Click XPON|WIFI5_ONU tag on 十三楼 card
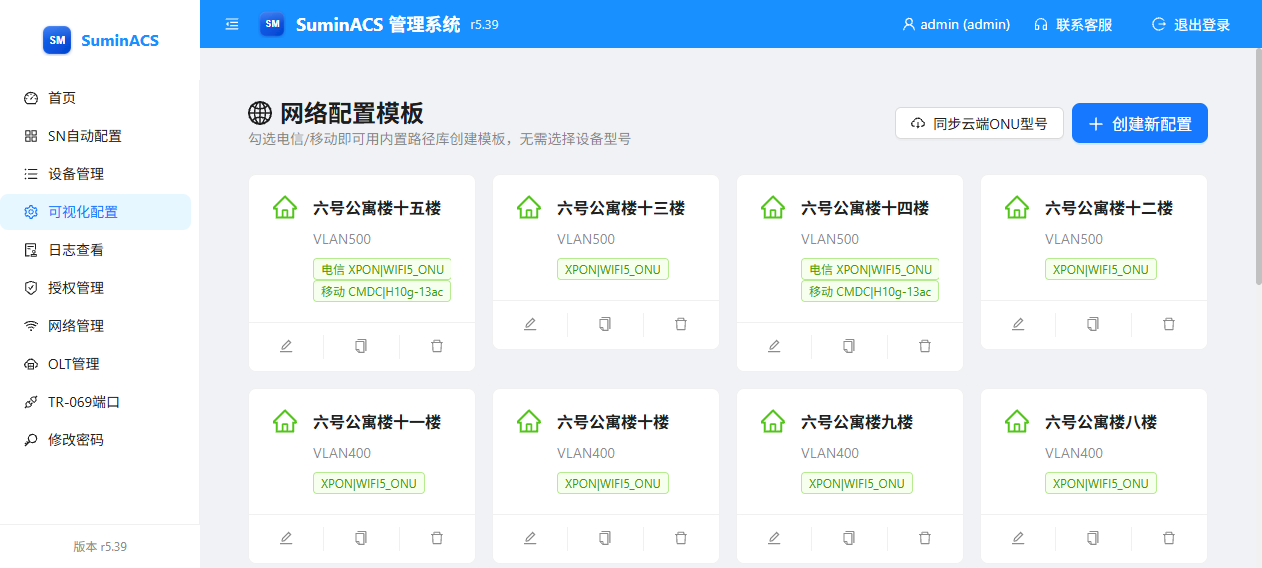1262x568 pixels. (613, 269)
